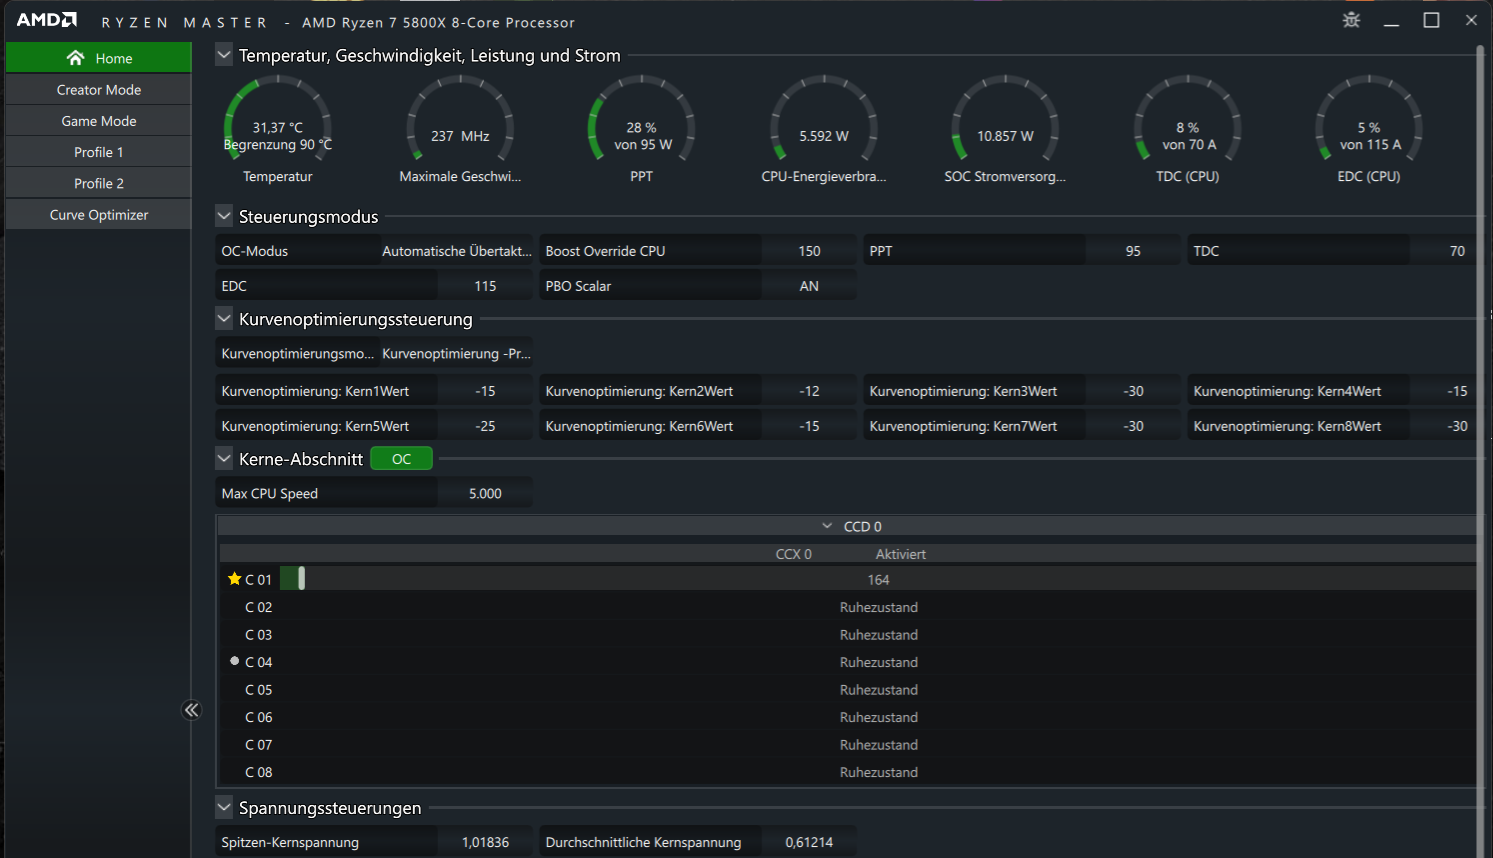1493x858 pixels.
Task: Click Kern6Wert value -15
Action: [x=809, y=426]
